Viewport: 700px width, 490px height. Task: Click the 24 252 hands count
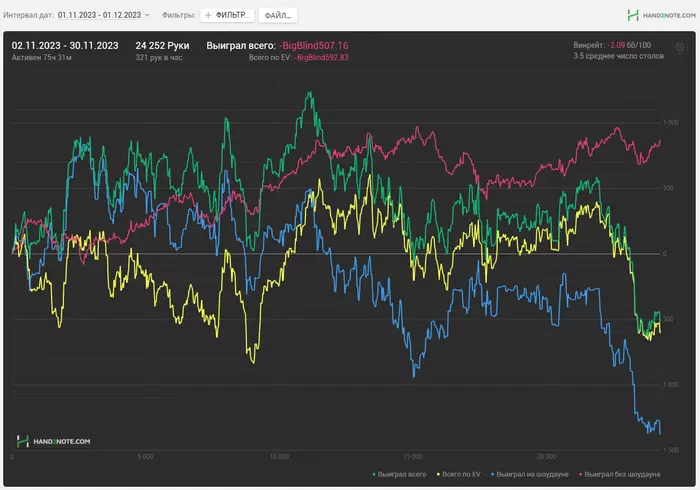coord(162,46)
